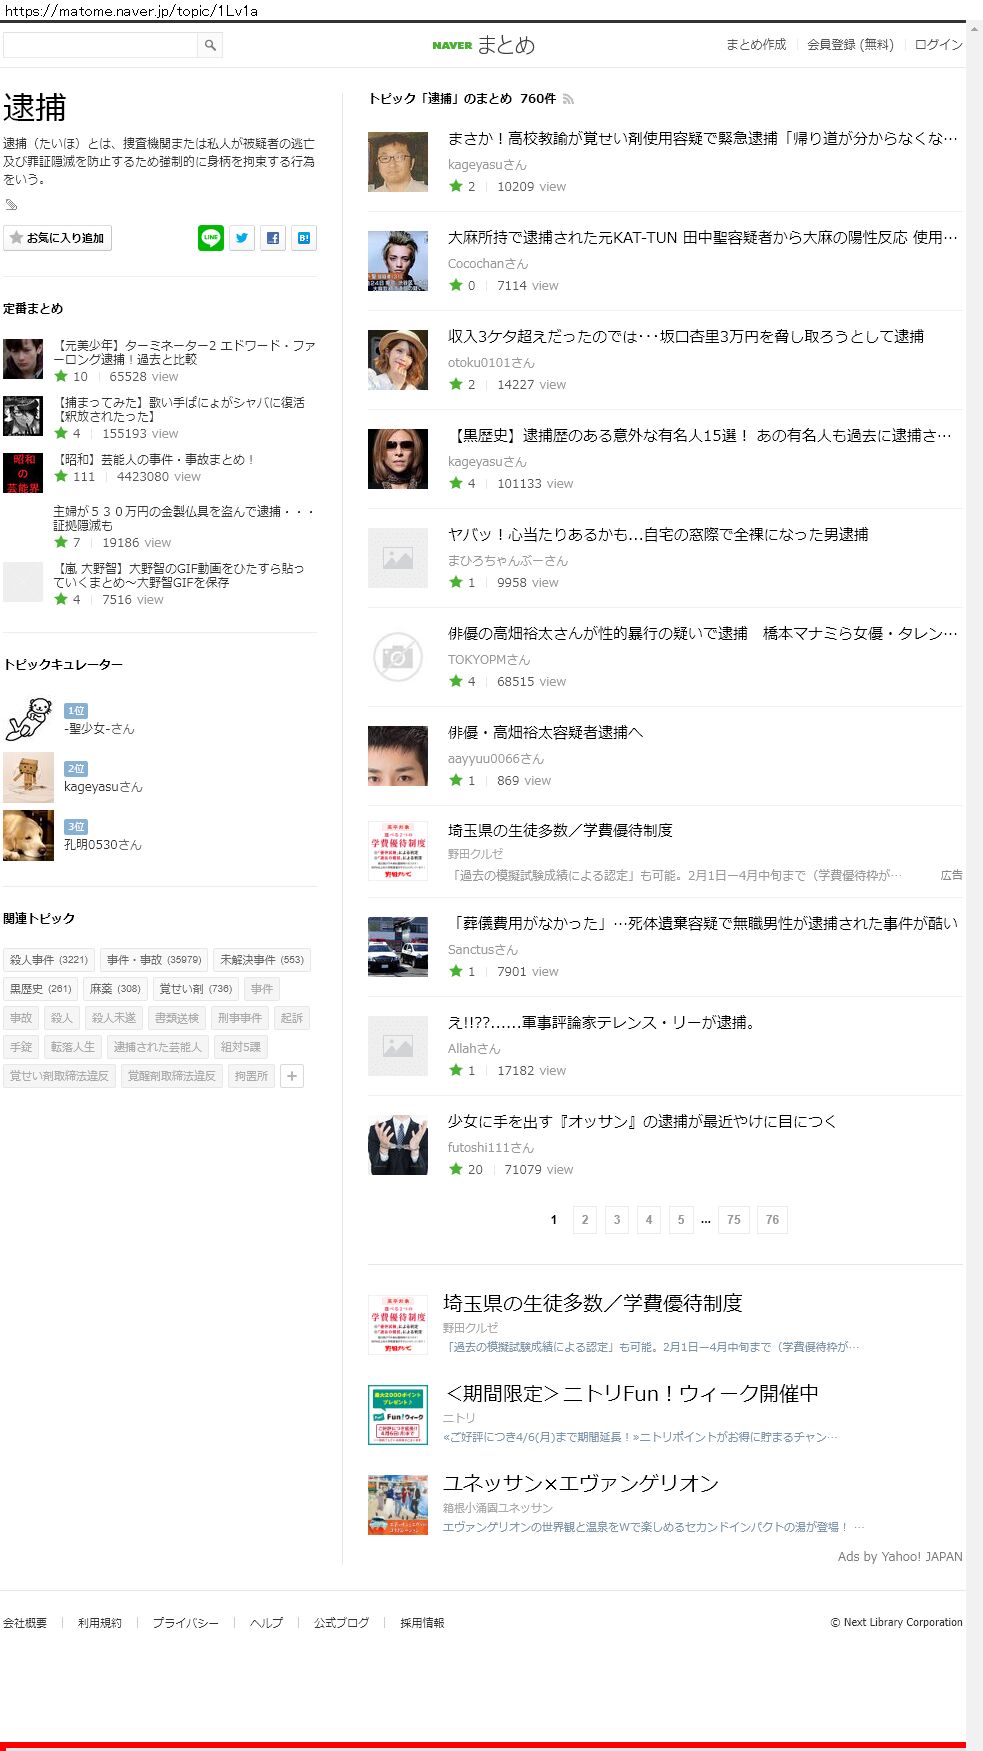This screenshot has height=1751, width=983.
Task: Share the topic on Twitter
Action: coord(242,238)
